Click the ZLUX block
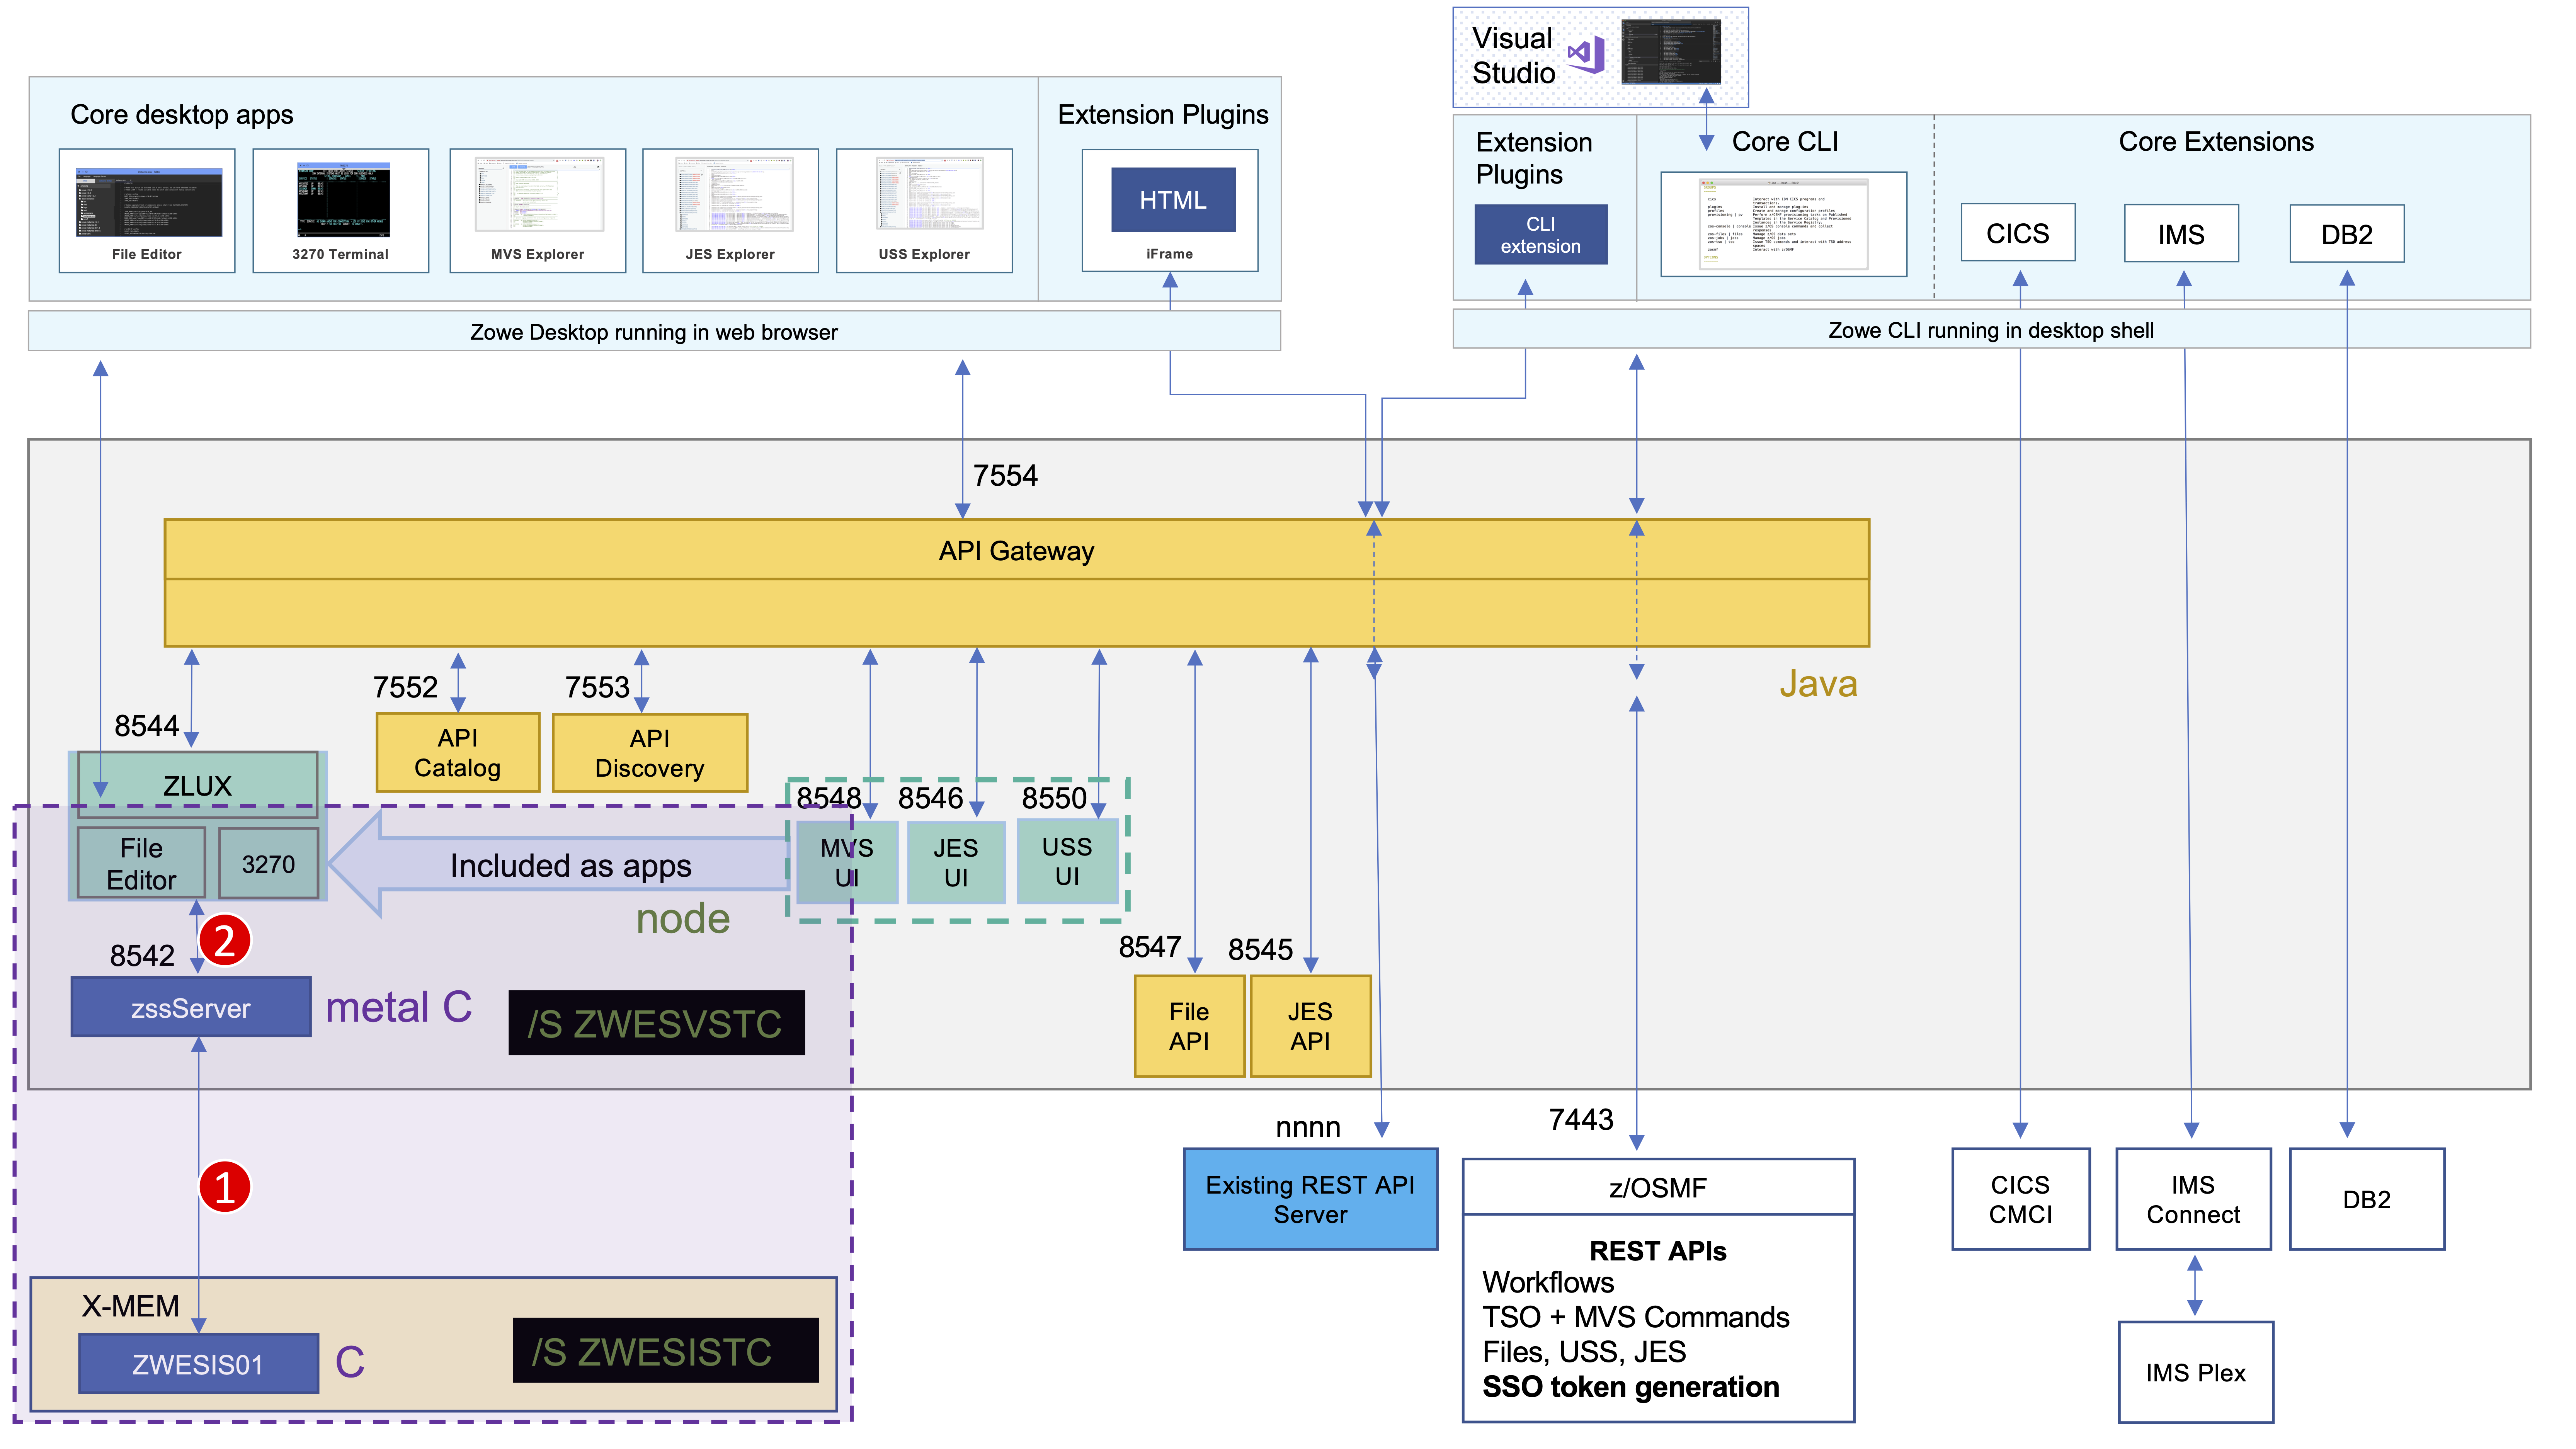 click(x=197, y=785)
